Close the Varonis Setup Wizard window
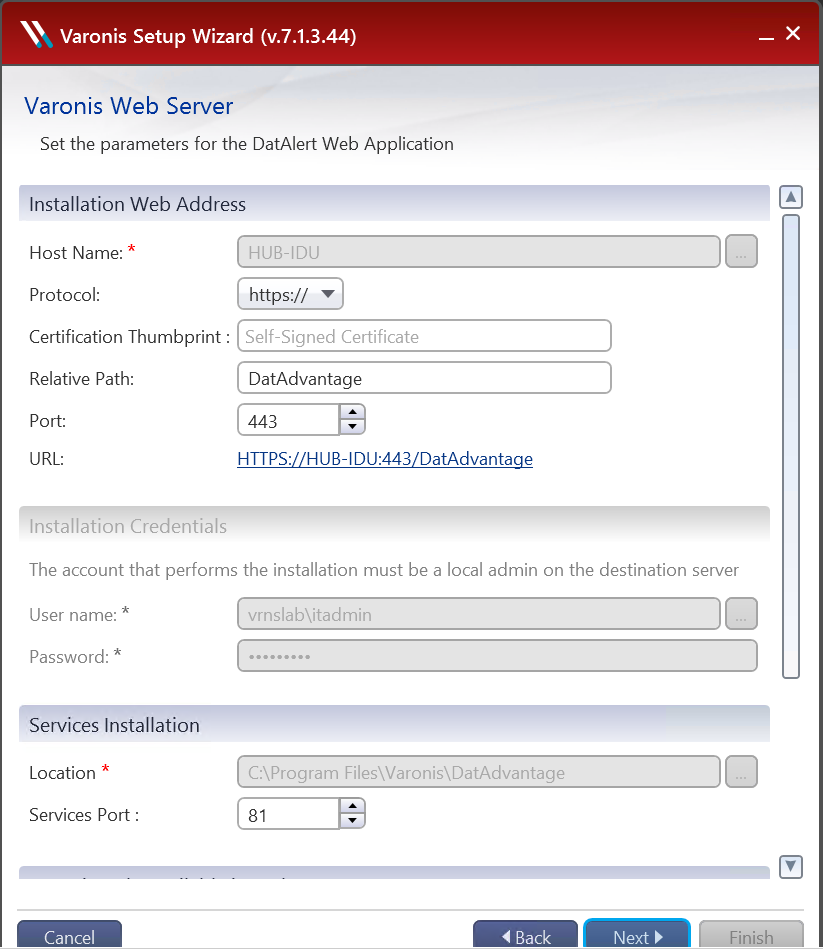 793,33
